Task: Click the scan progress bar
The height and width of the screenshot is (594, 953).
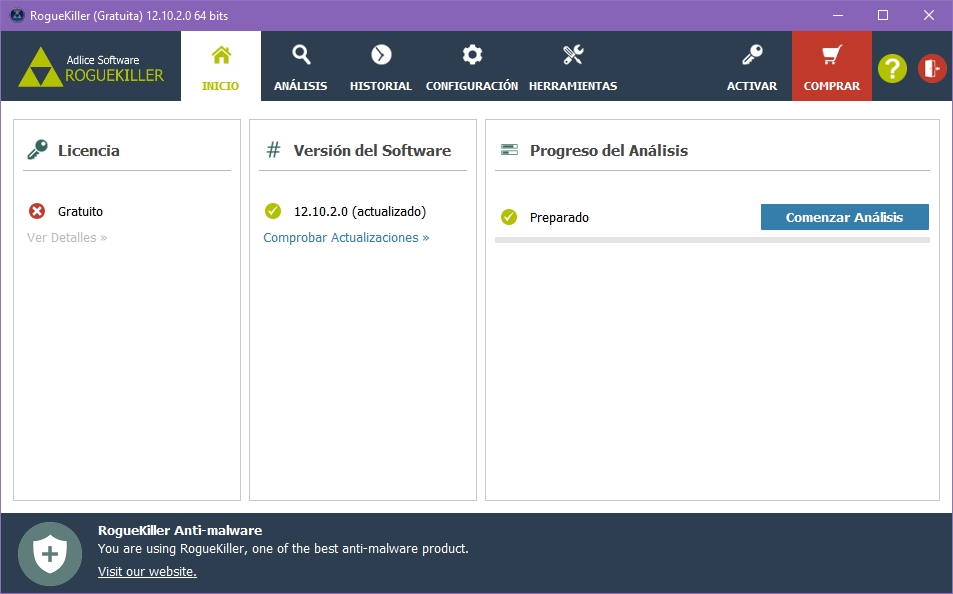Action: (712, 240)
